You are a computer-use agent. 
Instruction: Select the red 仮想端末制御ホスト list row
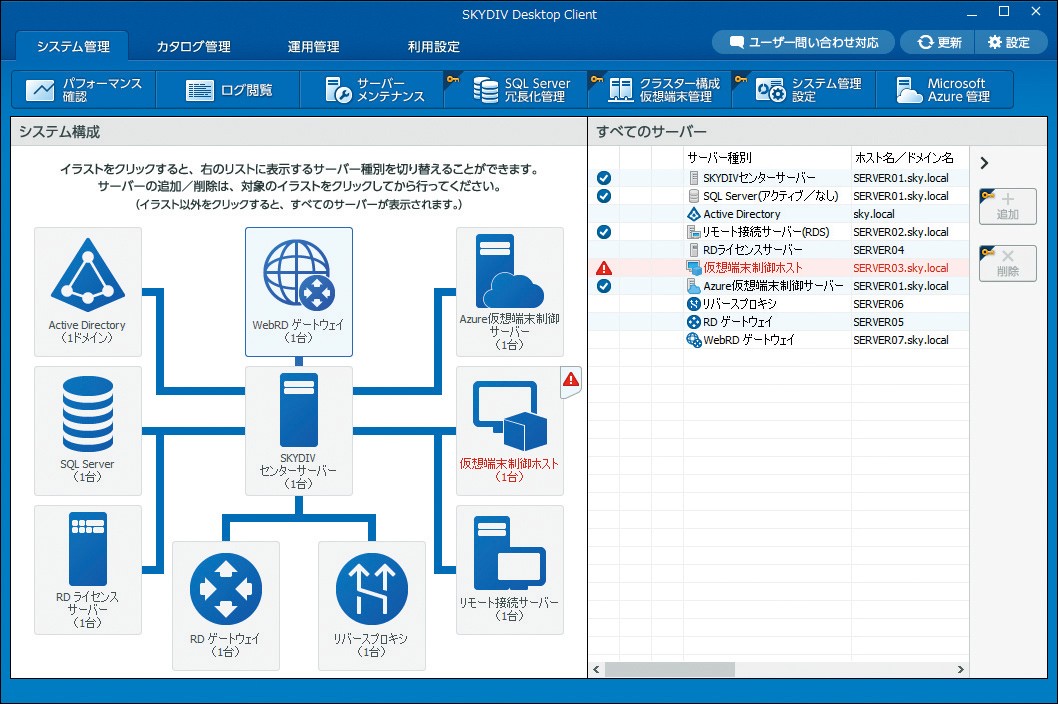[x=779, y=268]
